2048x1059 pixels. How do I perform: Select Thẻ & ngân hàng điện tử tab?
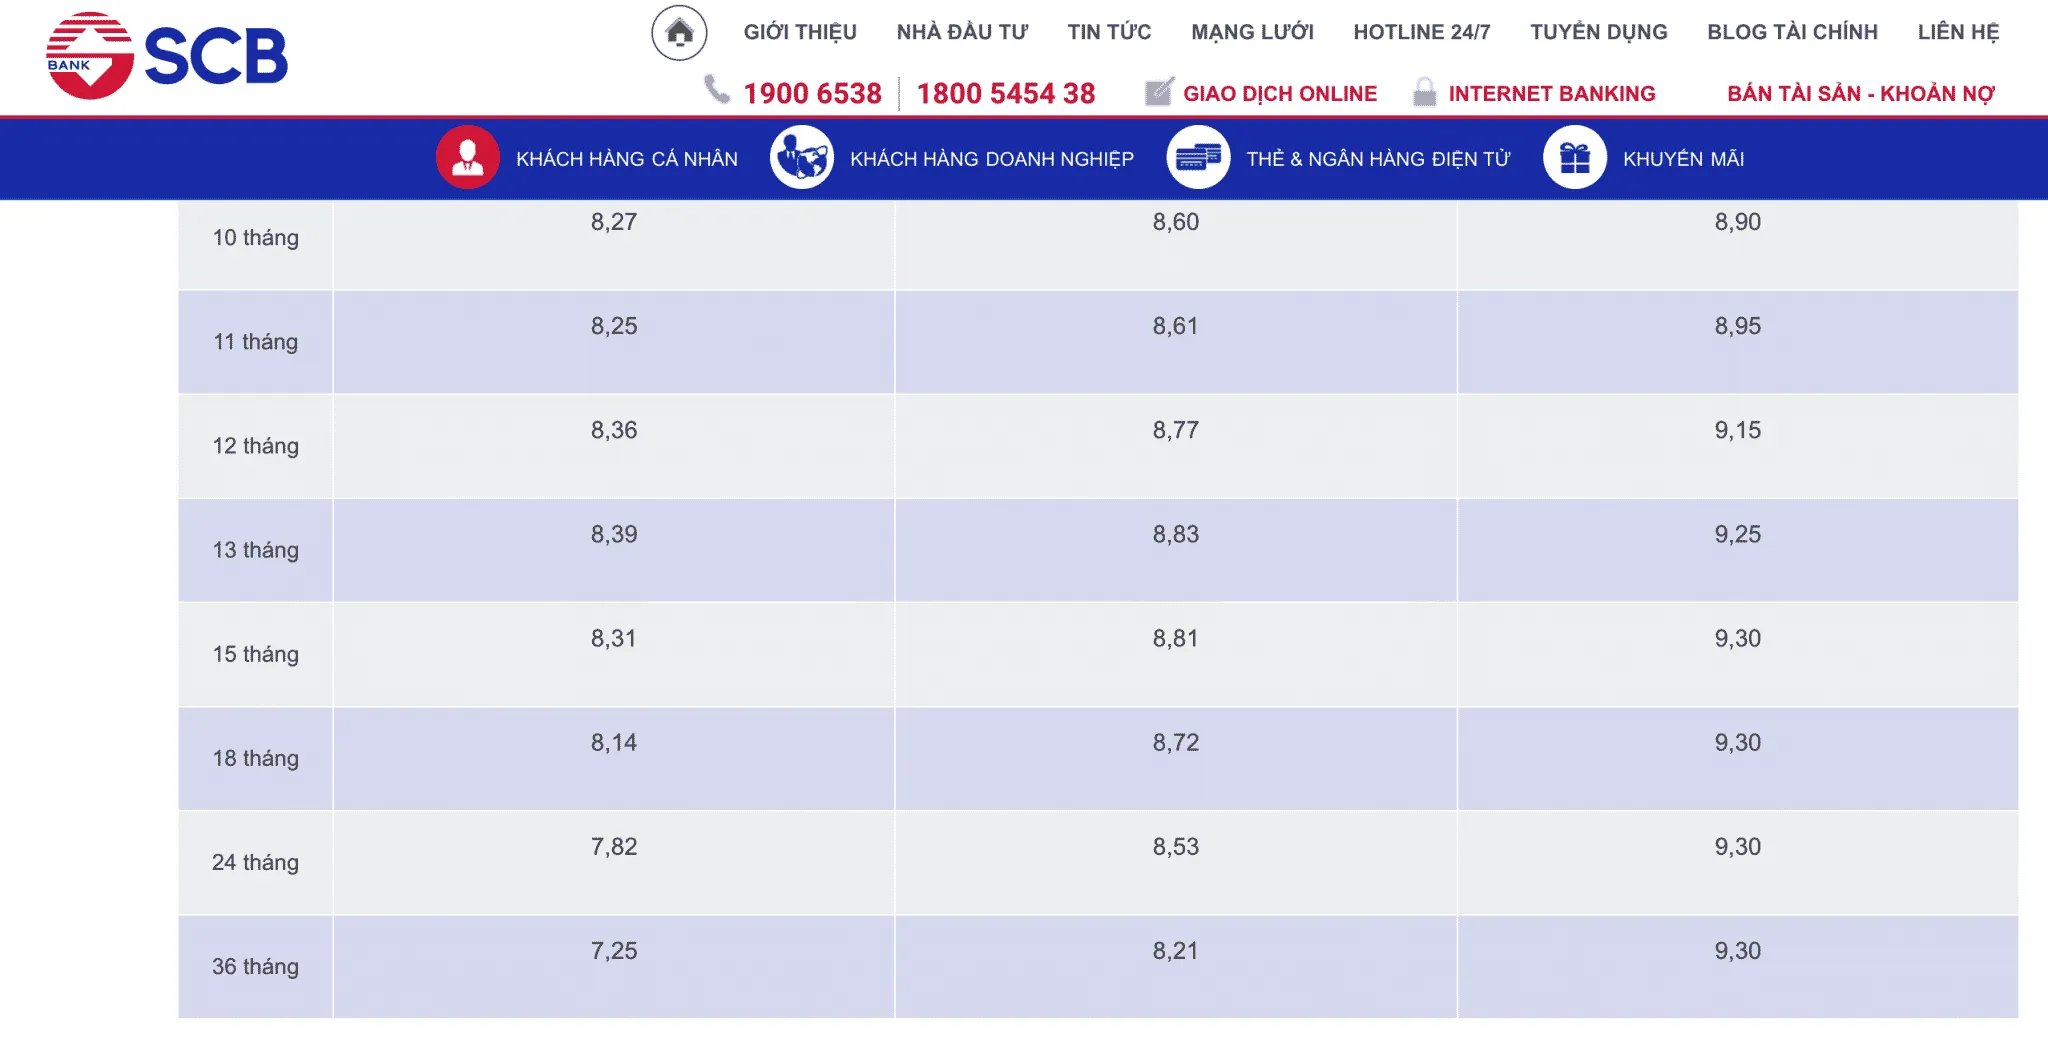click(1378, 159)
